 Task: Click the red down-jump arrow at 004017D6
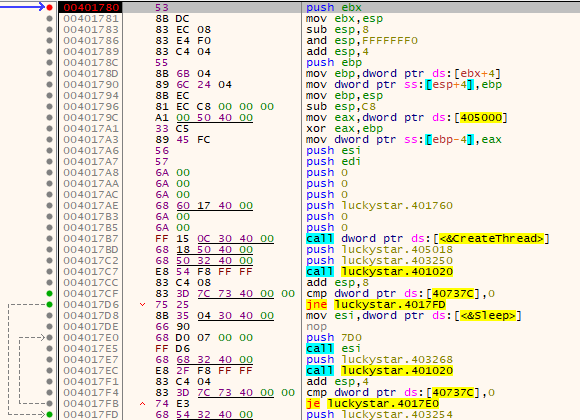pyautogui.click(x=142, y=305)
